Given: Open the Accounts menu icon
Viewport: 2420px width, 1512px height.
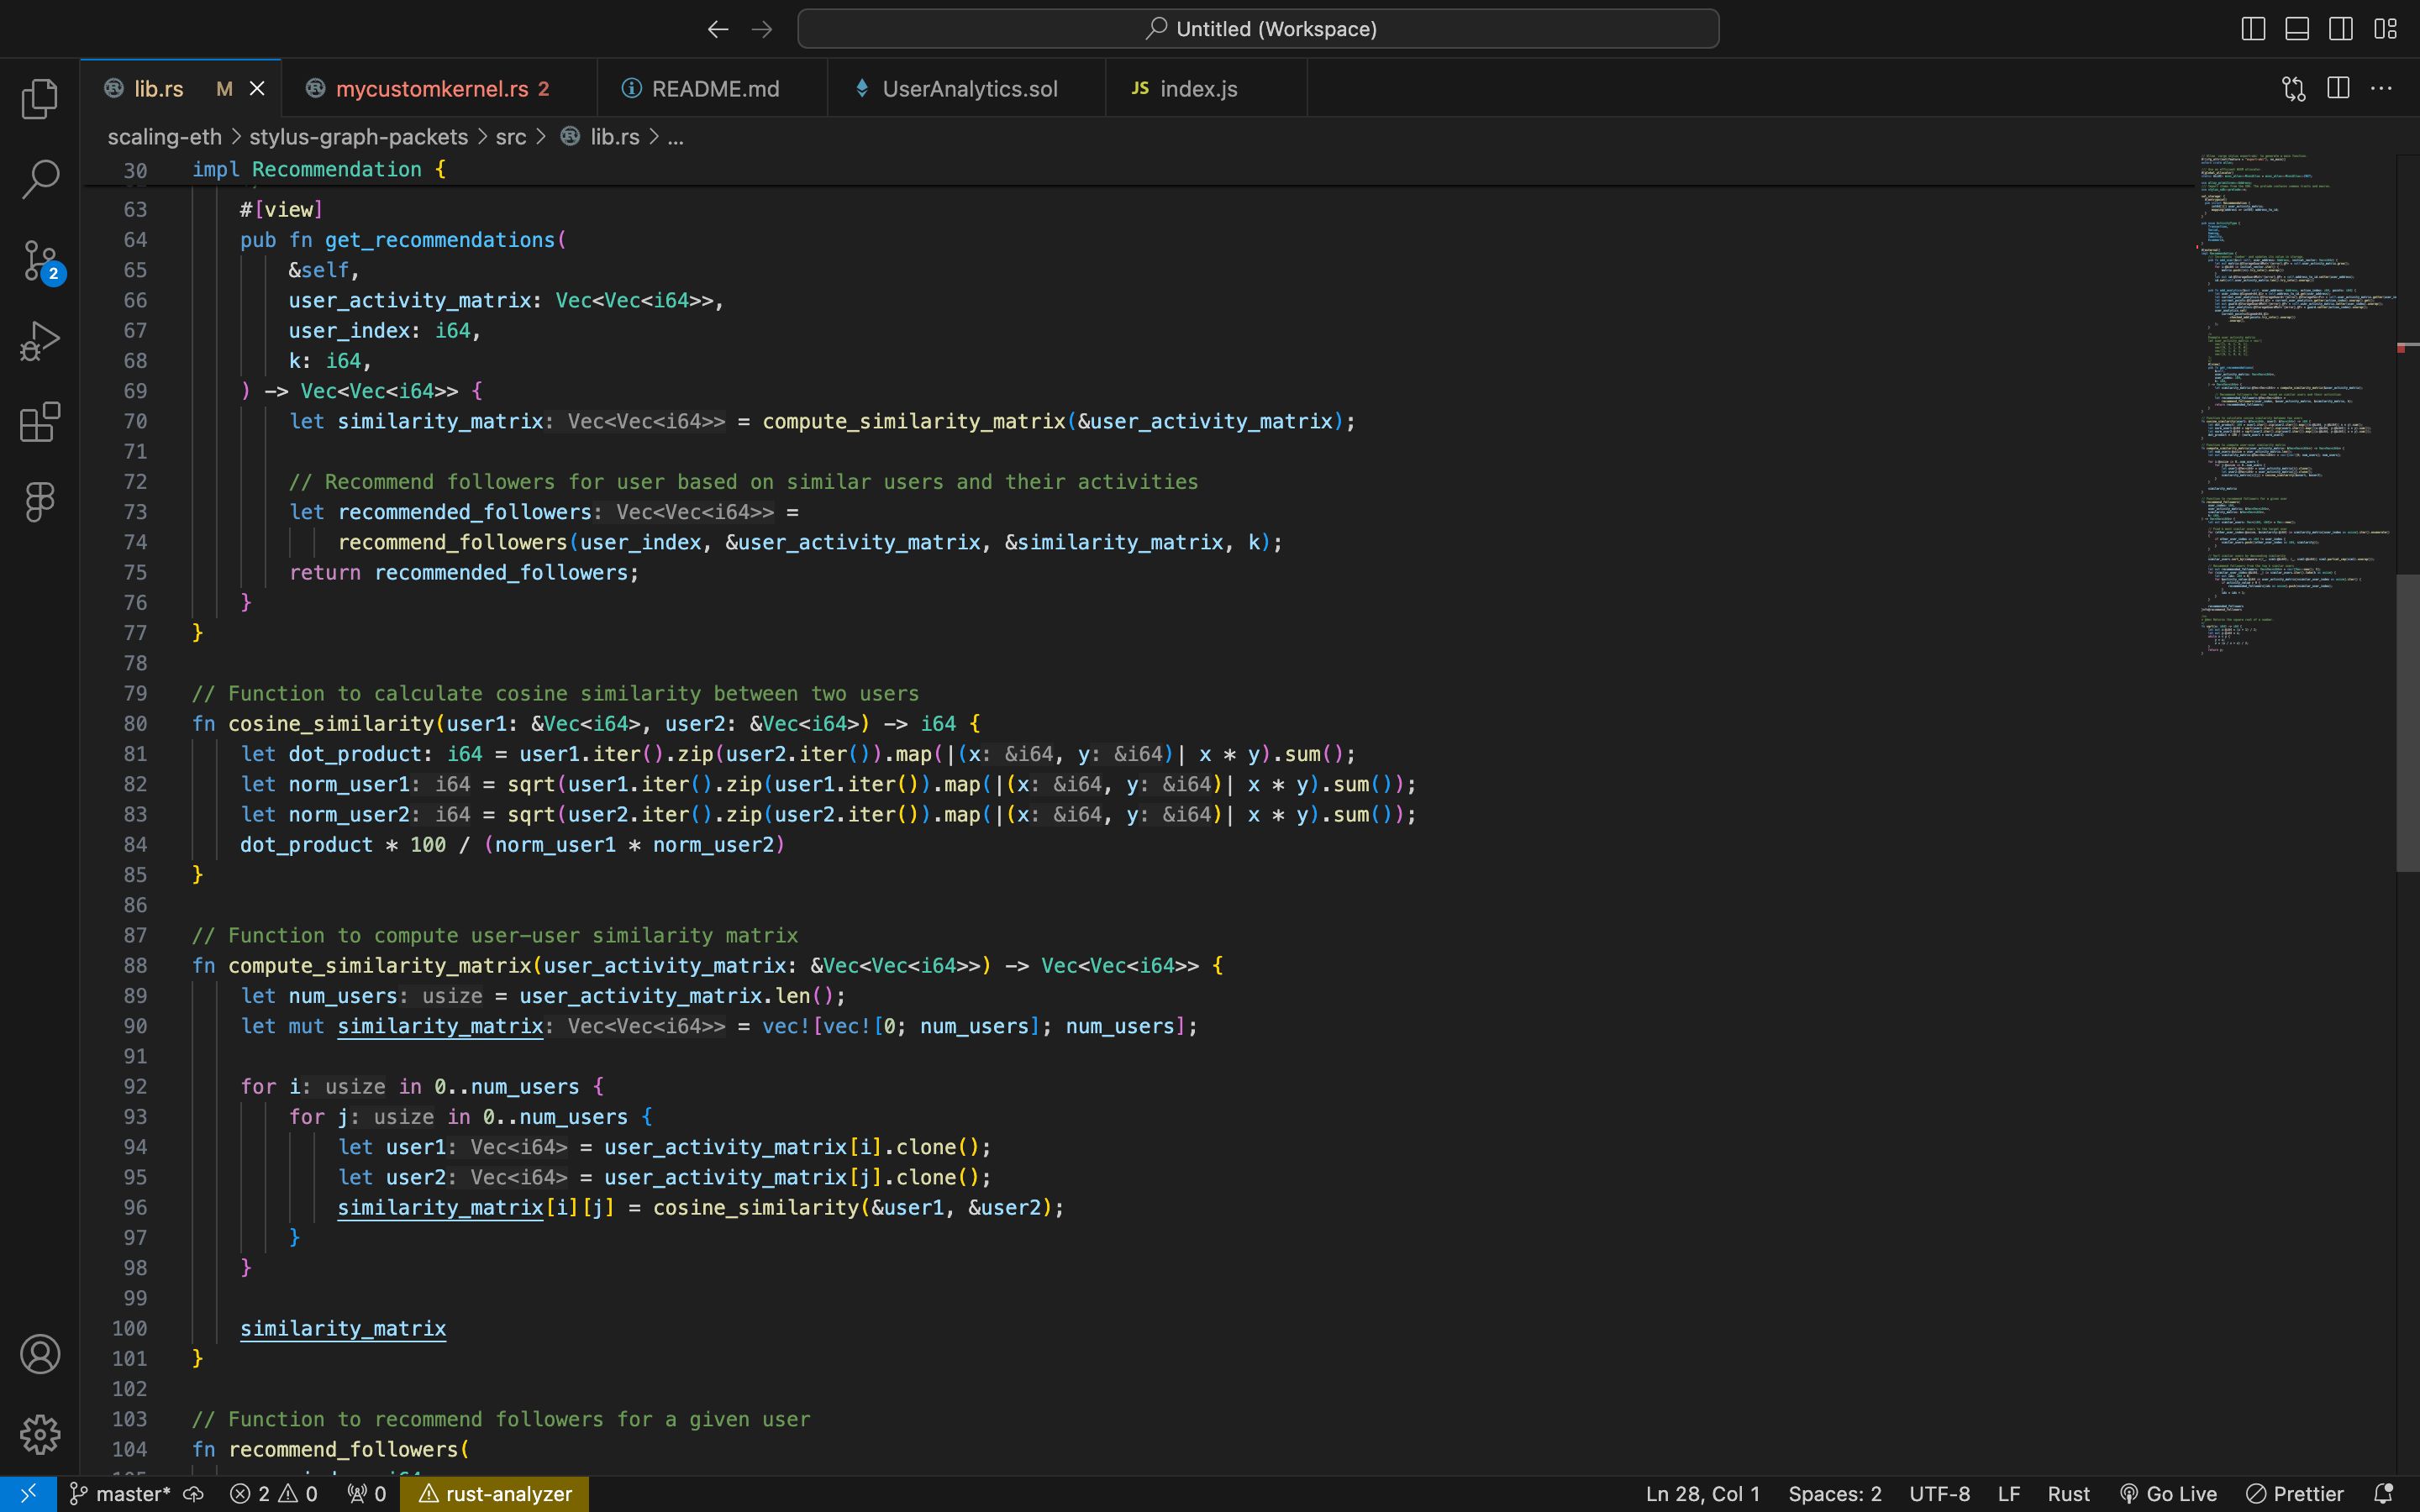Looking at the screenshot, I should pos(40,1354).
